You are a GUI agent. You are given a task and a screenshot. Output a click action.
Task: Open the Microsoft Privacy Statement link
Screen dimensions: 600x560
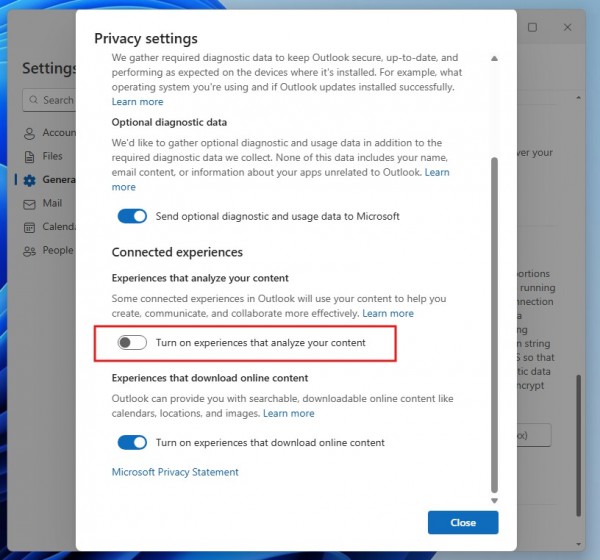click(175, 472)
